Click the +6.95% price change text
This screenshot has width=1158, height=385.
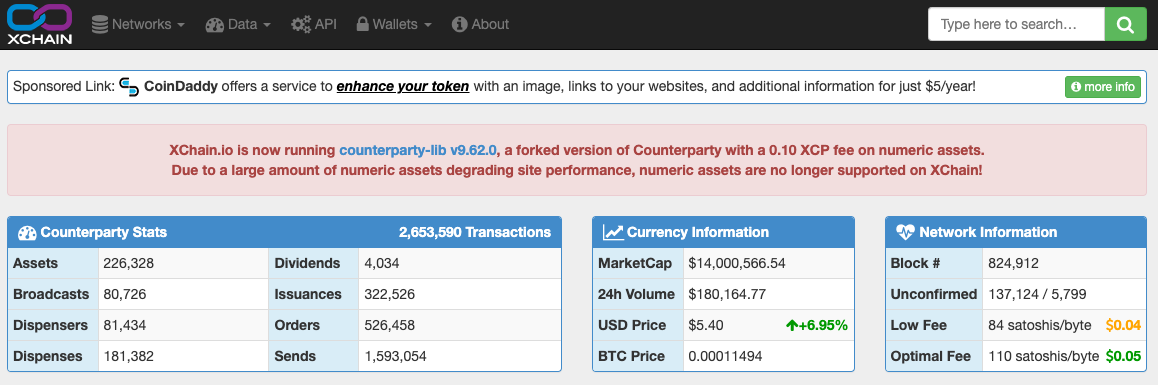[823, 326]
